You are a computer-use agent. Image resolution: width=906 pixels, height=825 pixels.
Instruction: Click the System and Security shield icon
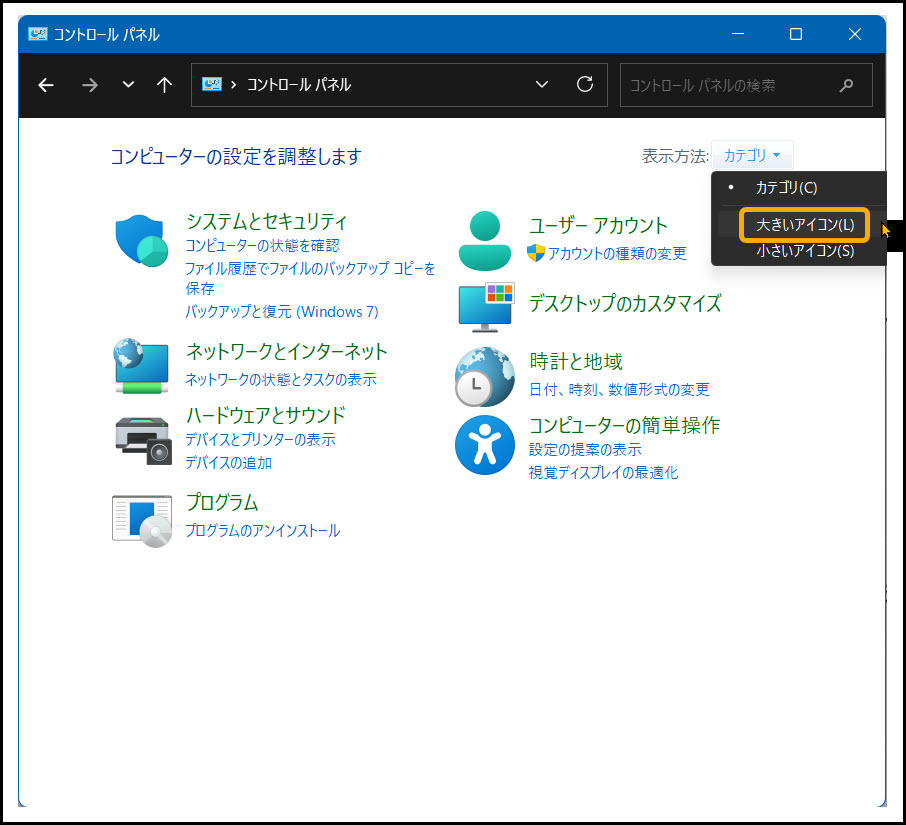click(142, 240)
